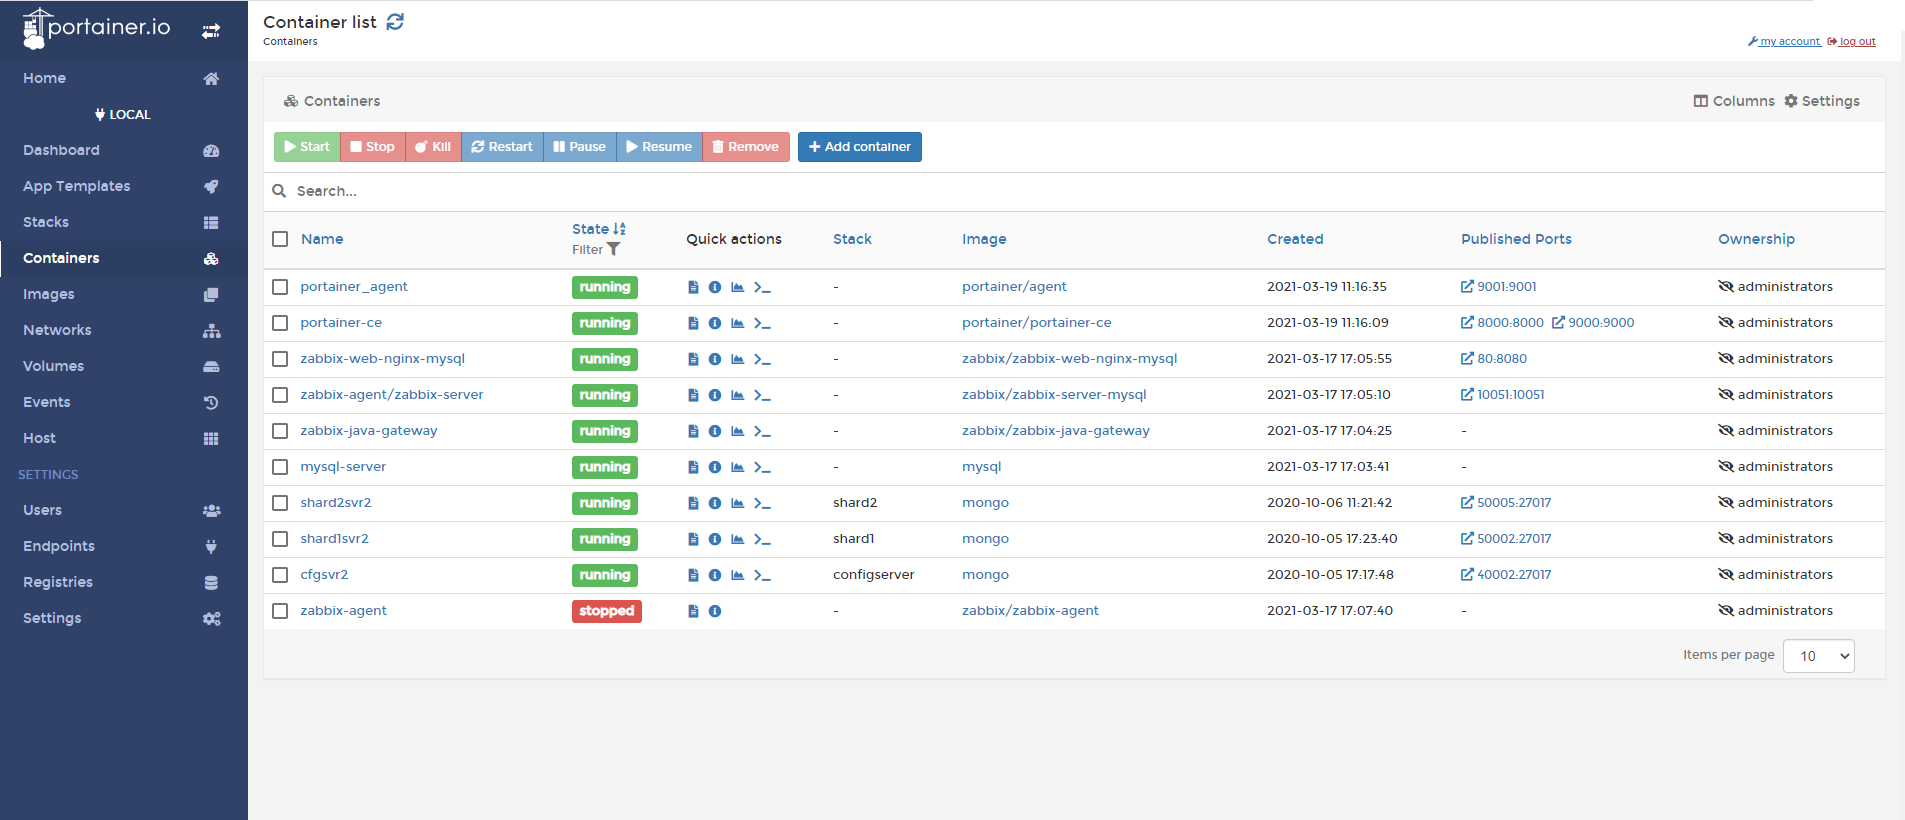Sort containers by Image
Image resolution: width=1905 pixels, height=820 pixels.
(x=984, y=239)
